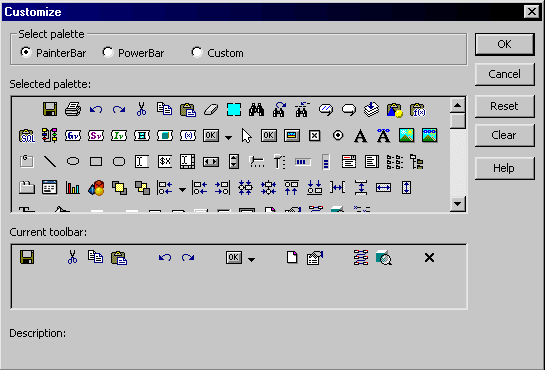Open dropdown arrow beside OK icon in current toolbar

[x=251, y=259]
